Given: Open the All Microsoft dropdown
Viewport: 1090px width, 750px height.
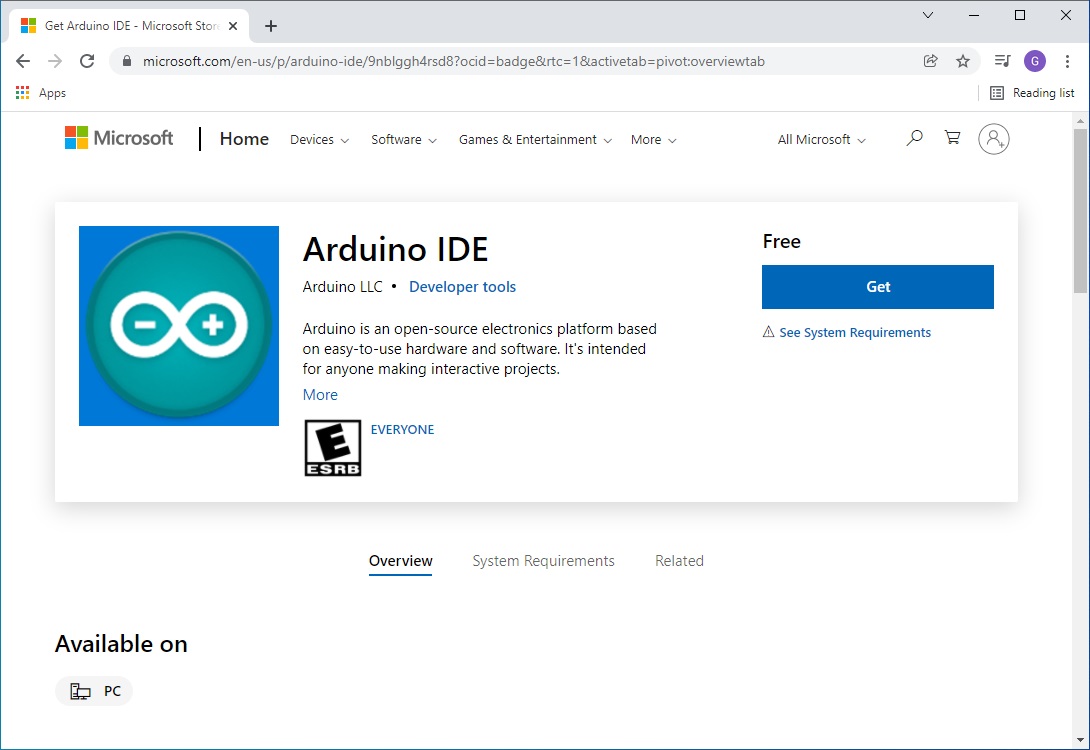Looking at the screenshot, I should click(x=821, y=140).
